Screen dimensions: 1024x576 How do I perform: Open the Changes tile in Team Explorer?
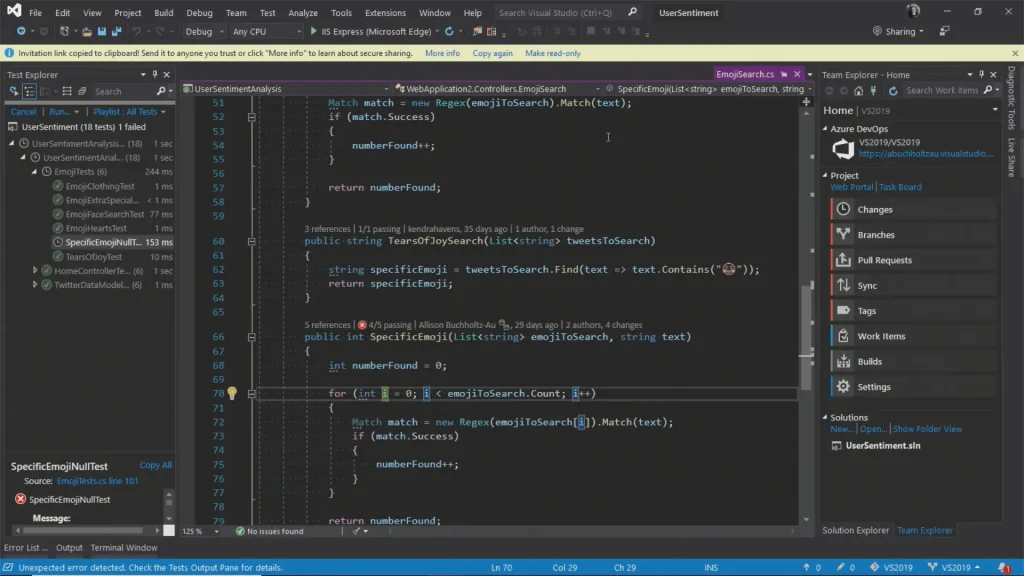(x=912, y=210)
